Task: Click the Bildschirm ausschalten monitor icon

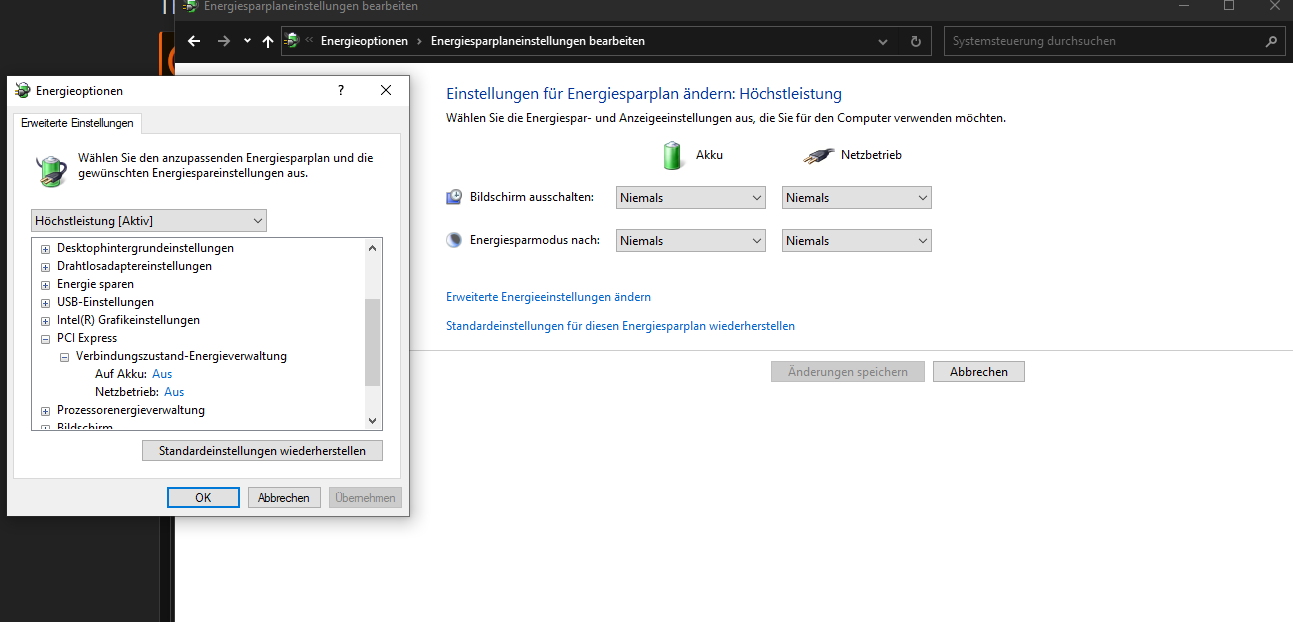Action: [x=454, y=197]
